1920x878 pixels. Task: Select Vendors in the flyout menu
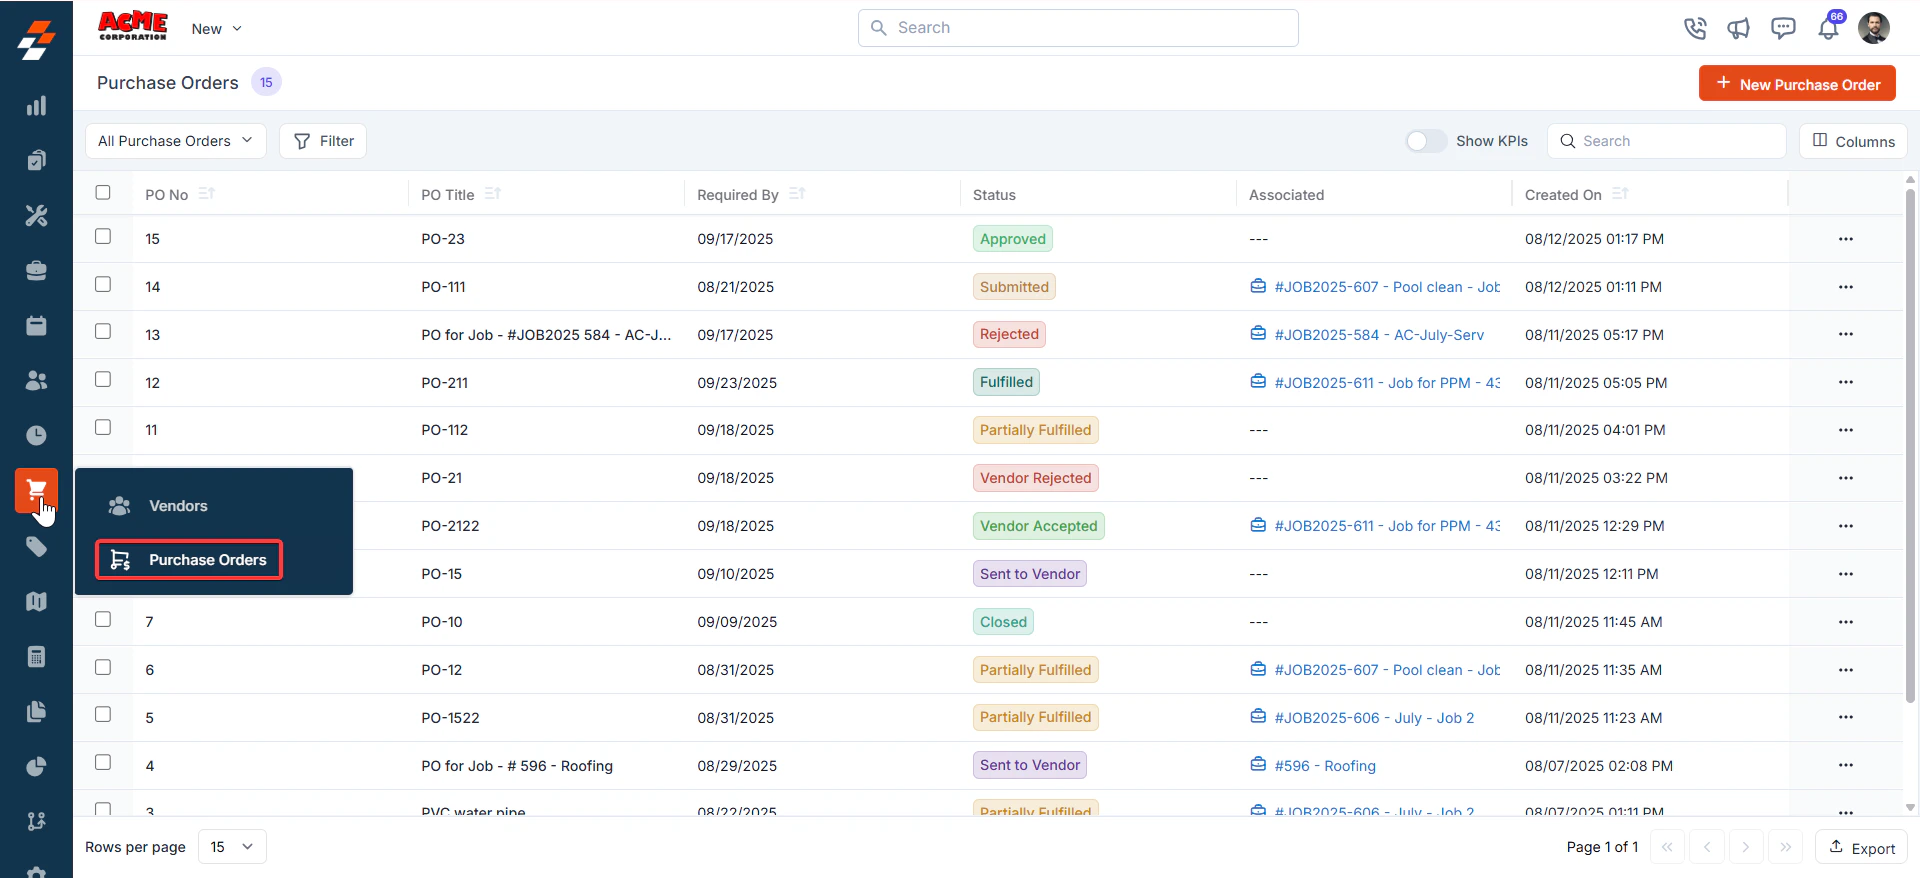click(178, 506)
